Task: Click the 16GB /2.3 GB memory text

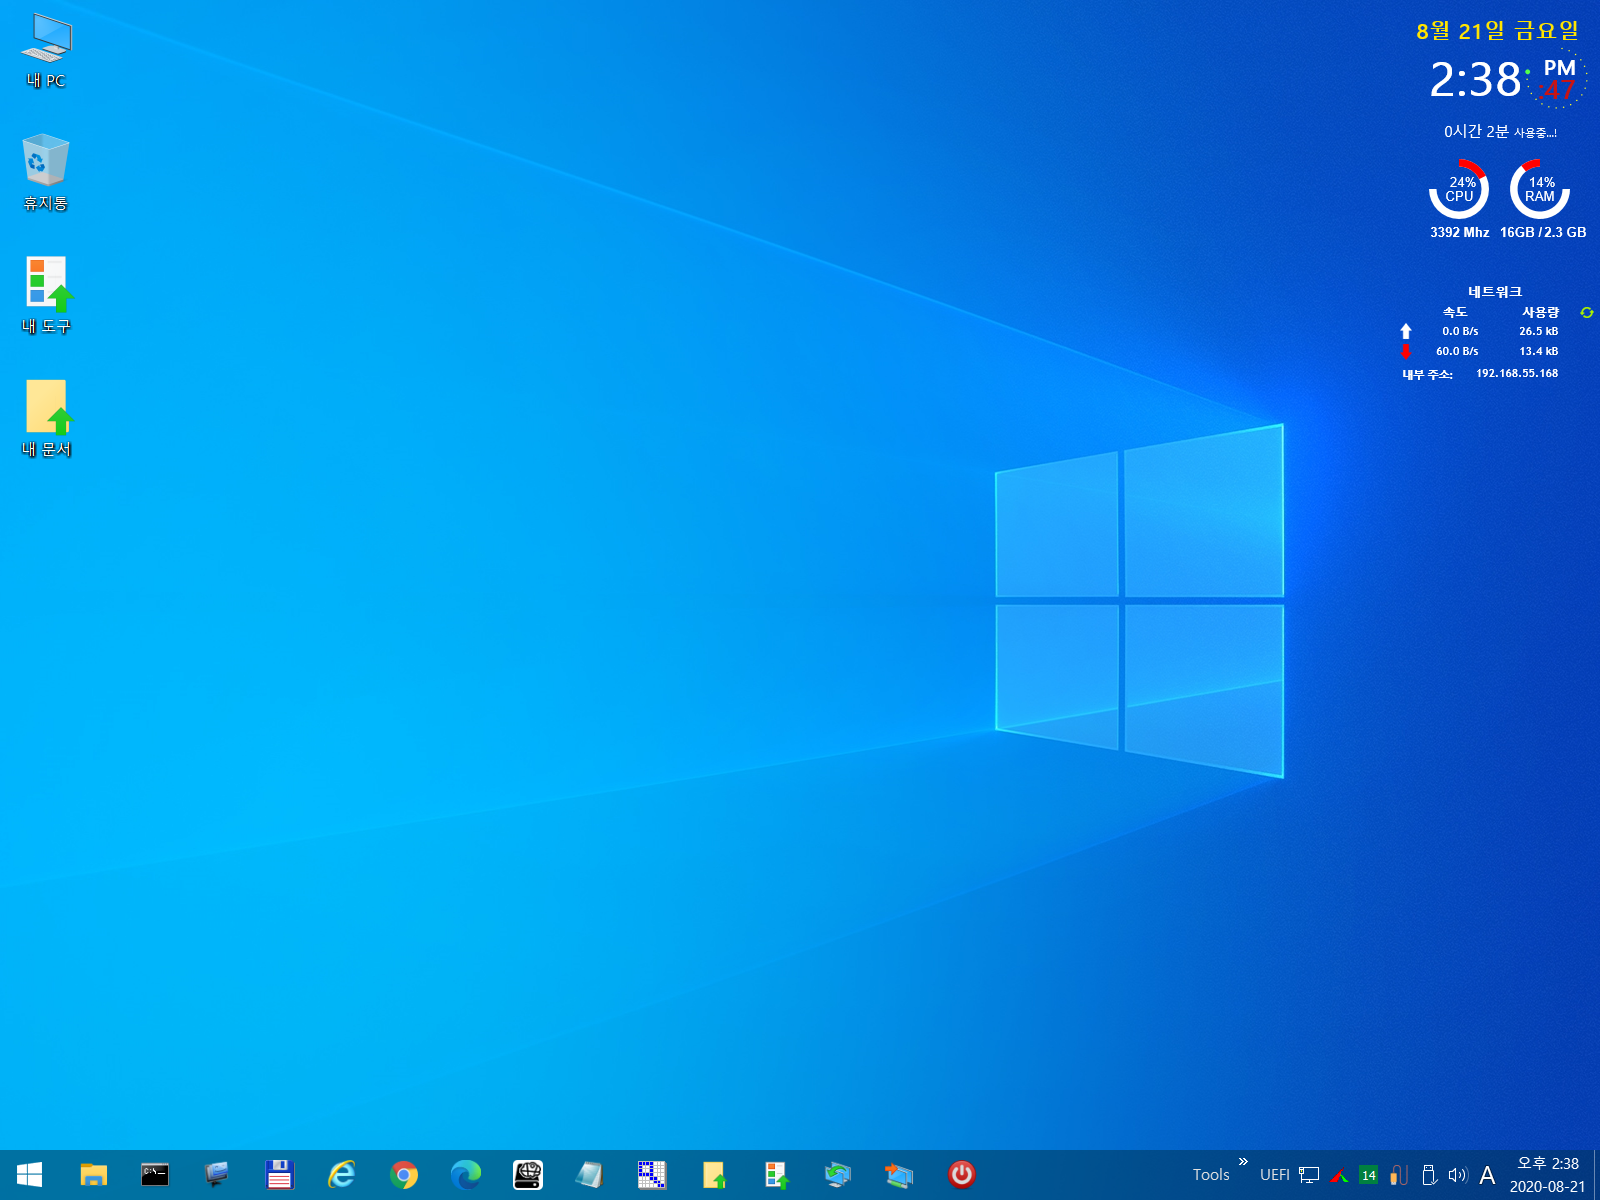Action: coord(1543,233)
